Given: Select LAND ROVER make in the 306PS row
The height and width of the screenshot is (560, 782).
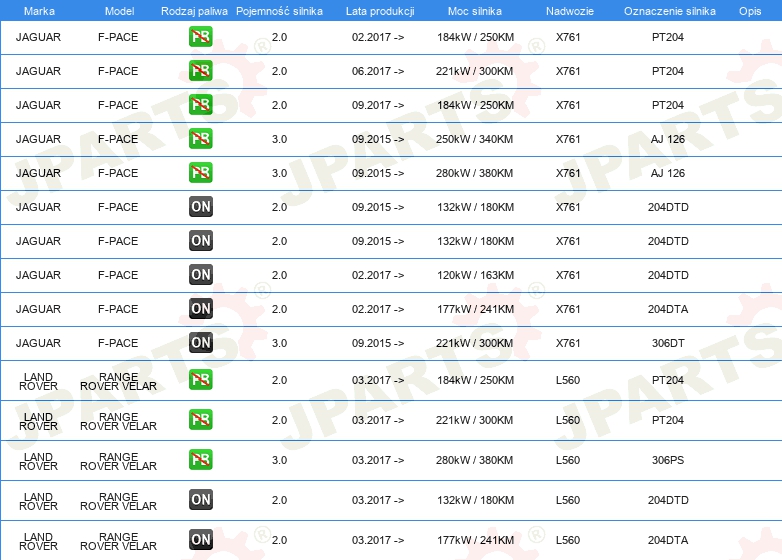Looking at the screenshot, I should click(38, 461).
